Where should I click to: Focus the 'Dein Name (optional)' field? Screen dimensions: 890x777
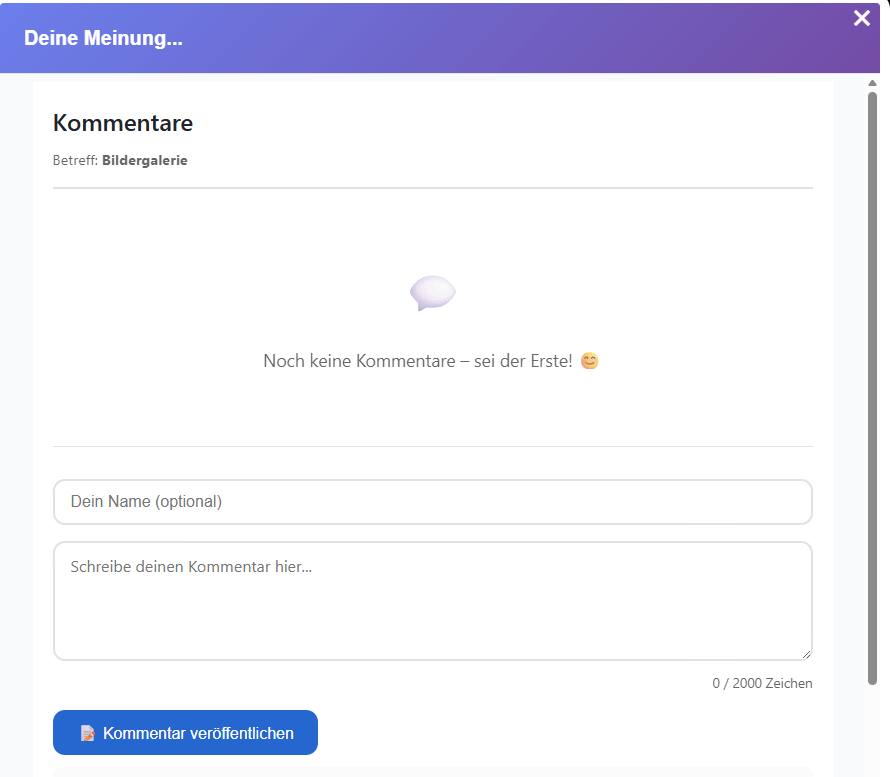(432, 501)
